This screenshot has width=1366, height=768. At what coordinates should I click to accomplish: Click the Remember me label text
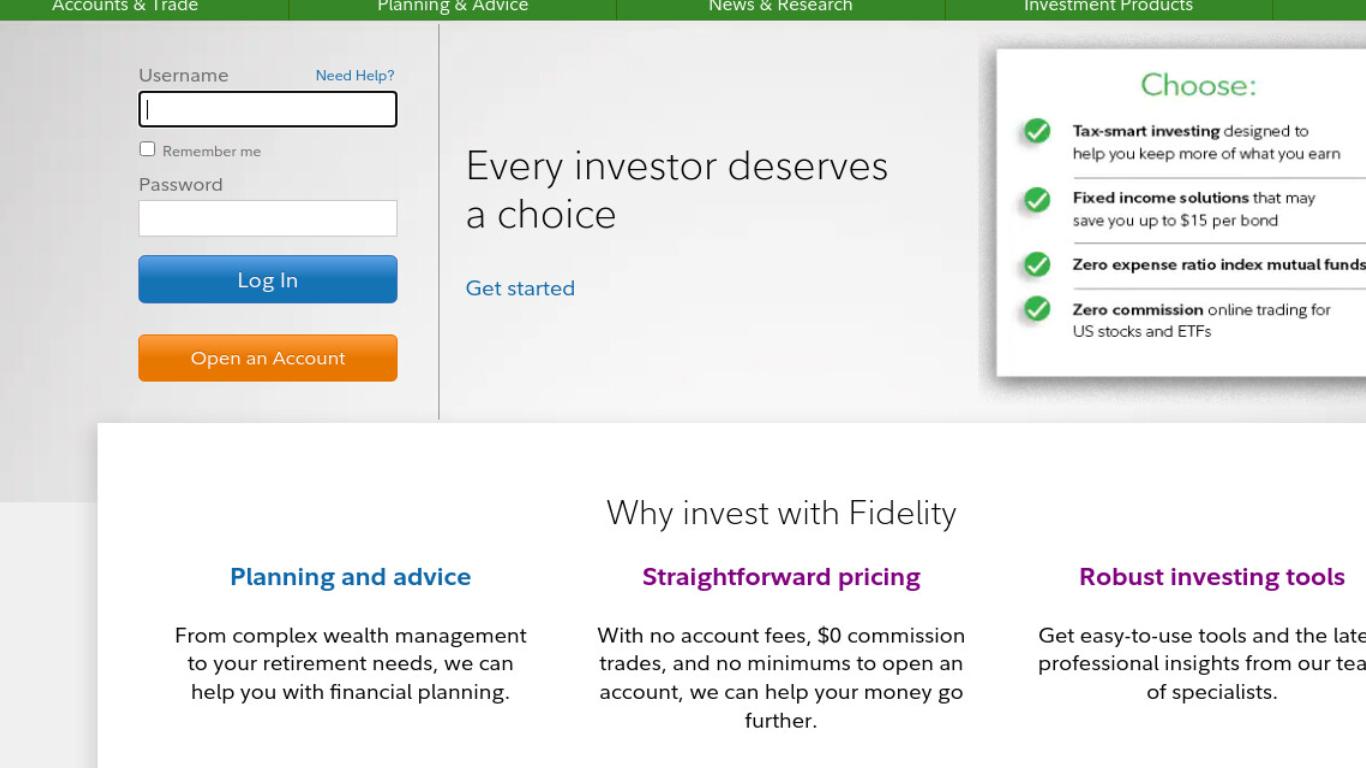tap(211, 151)
